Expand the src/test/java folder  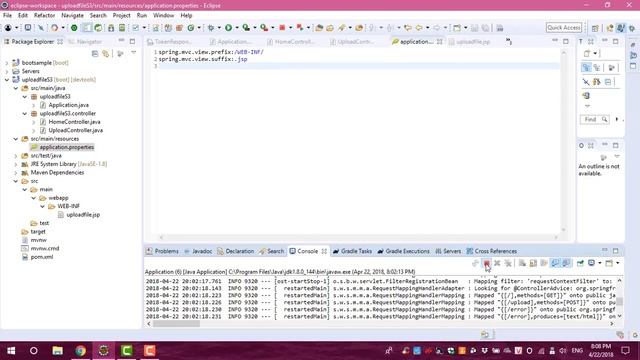tap(16, 156)
